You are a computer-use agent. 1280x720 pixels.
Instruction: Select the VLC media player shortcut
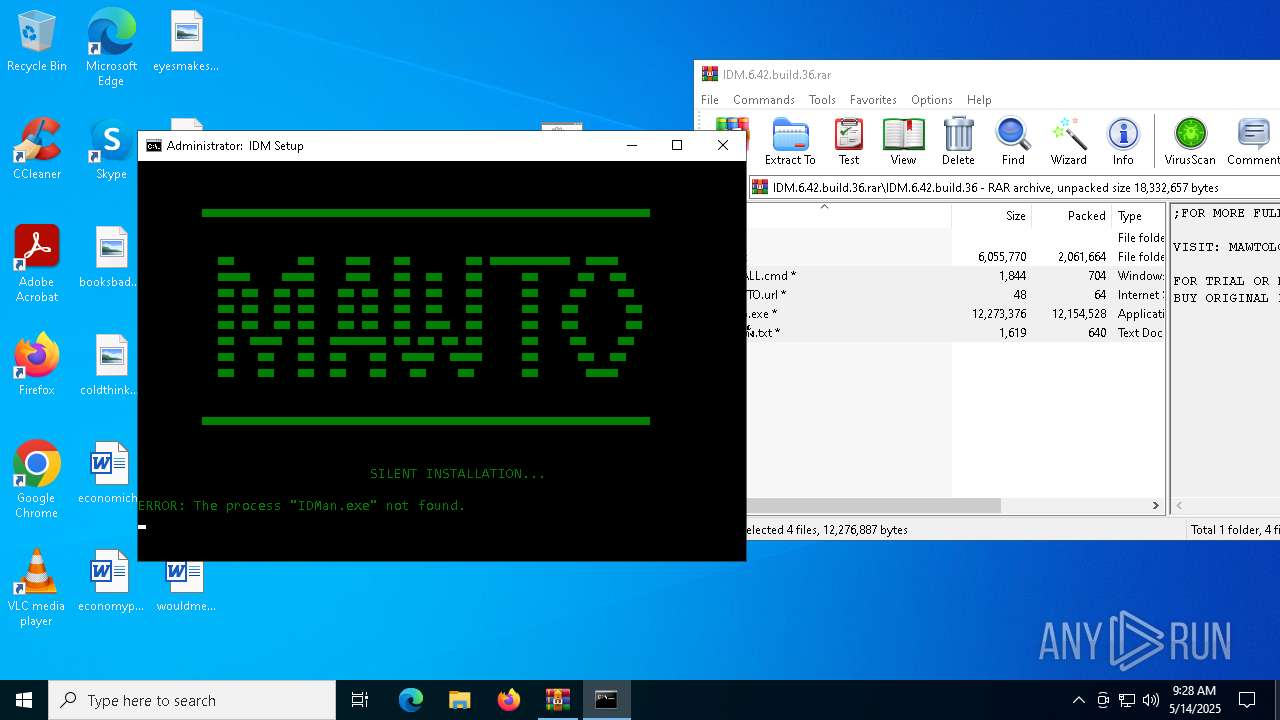click(x=37, y=588)
